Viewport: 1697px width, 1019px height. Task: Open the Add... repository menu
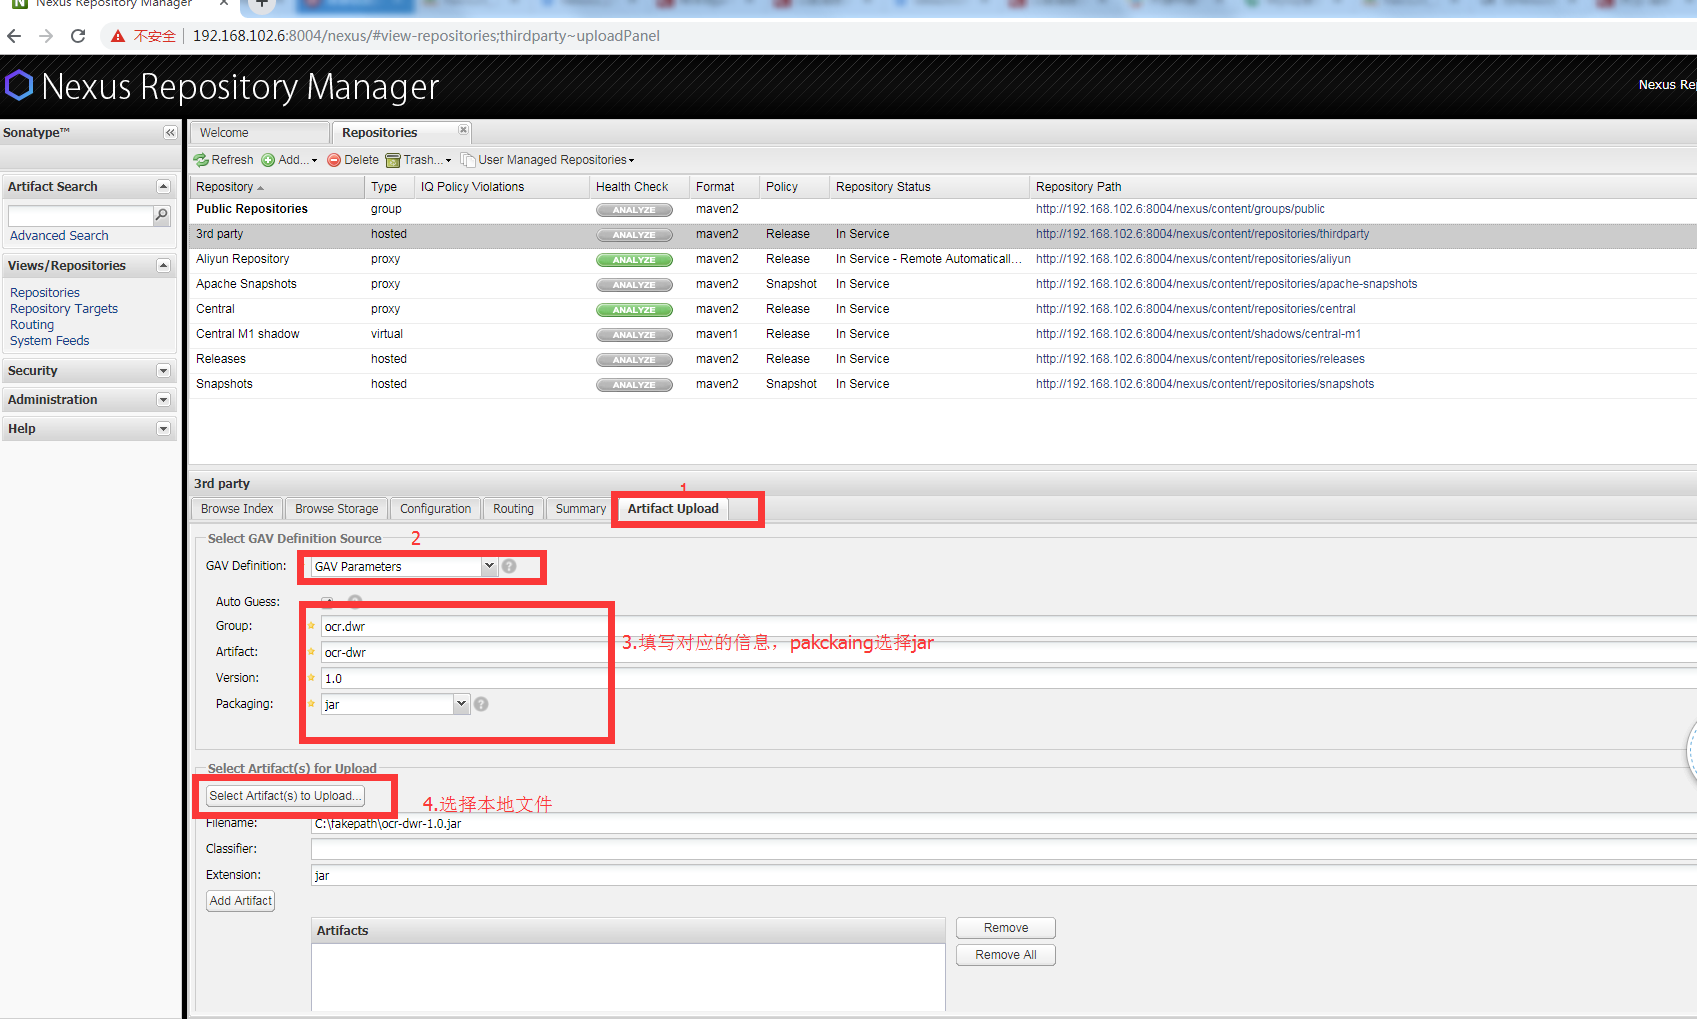(290, 160)
